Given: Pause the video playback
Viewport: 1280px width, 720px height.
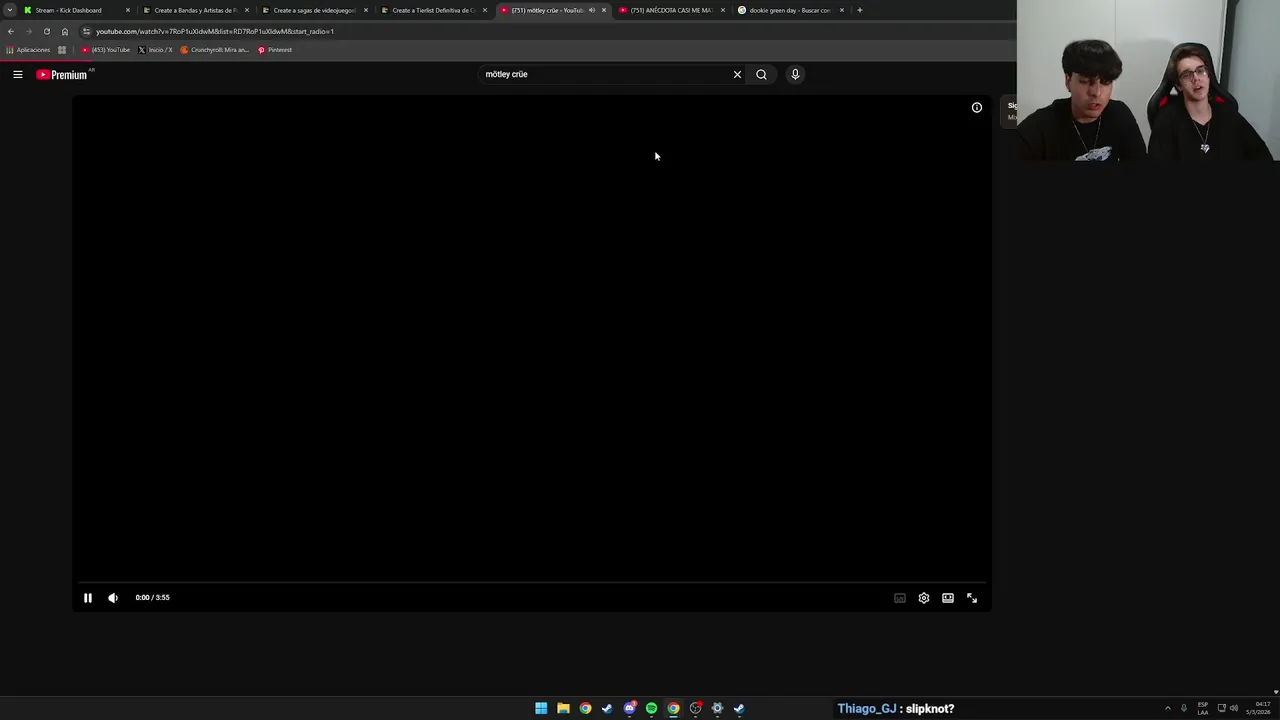Looking at the screenshot, I should [87, 598].
